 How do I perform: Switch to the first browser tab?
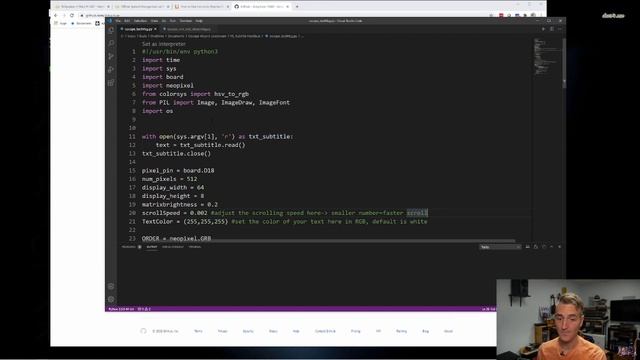tap(83, 7)
